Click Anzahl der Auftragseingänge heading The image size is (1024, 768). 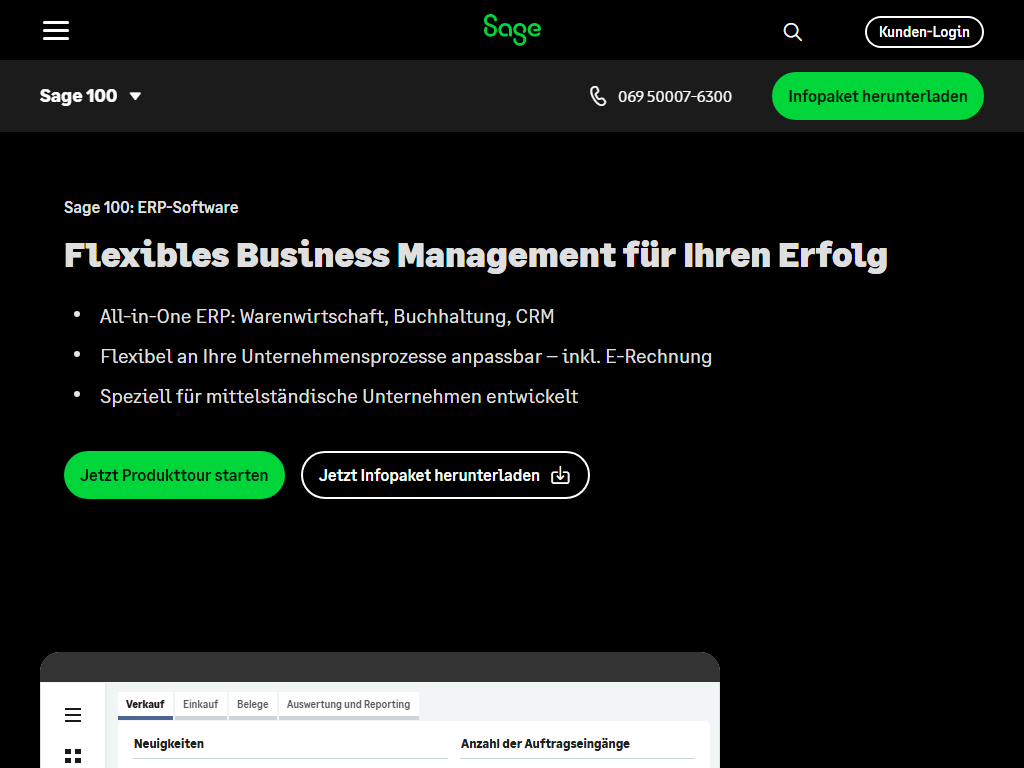(545, 743)
